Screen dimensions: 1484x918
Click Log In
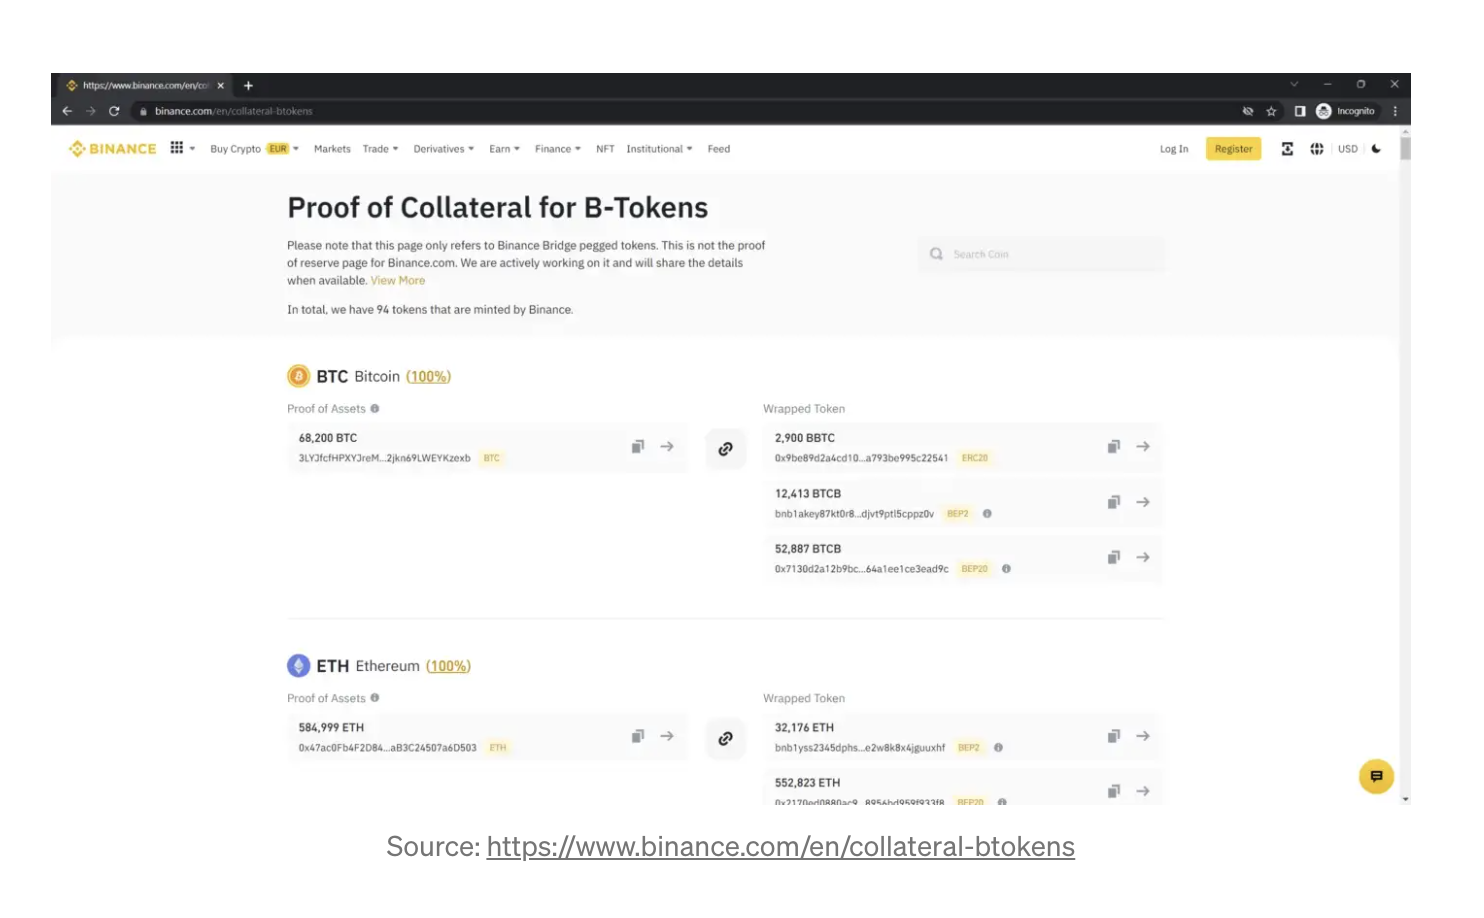(x=1174, y=149)
